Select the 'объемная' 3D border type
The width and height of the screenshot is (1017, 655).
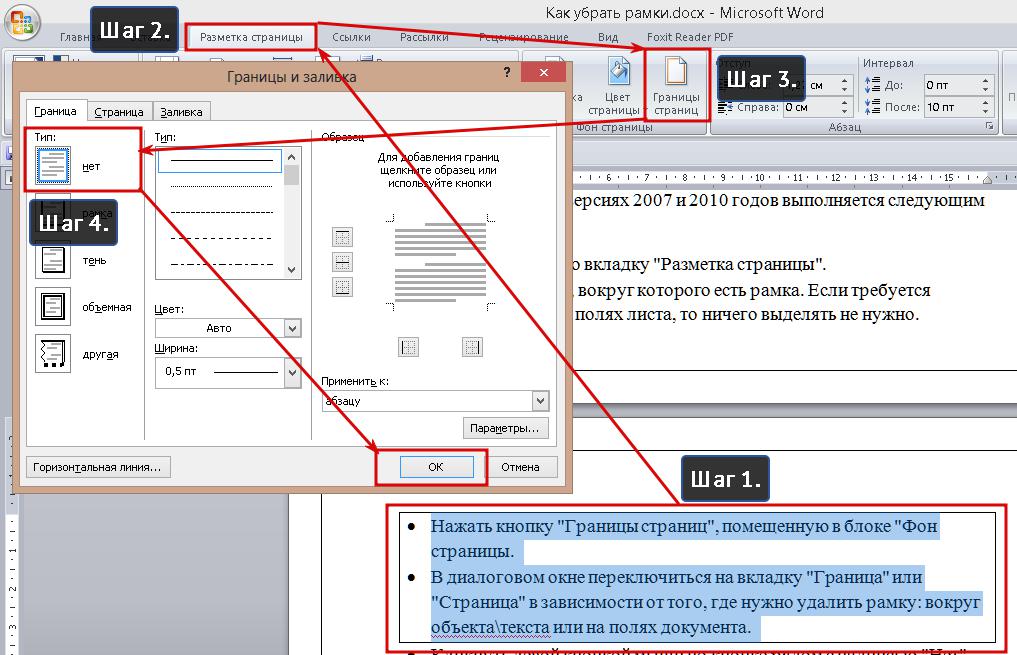[x=53, y=307]
